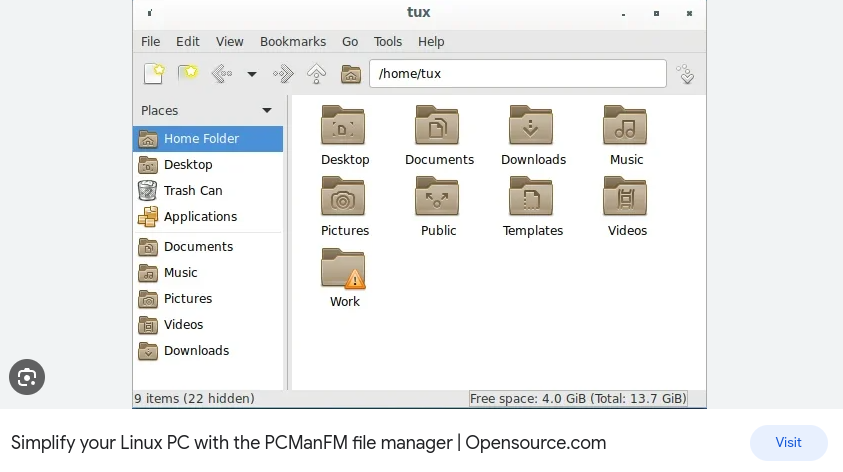Go to parent folder with Up arrow
The width and height of the screenshot is (843, 472).
tap(317, 74)
